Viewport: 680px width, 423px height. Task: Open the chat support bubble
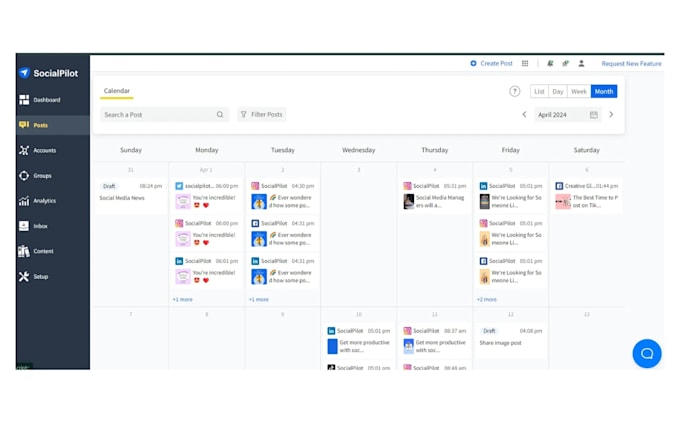pos(647,353)
